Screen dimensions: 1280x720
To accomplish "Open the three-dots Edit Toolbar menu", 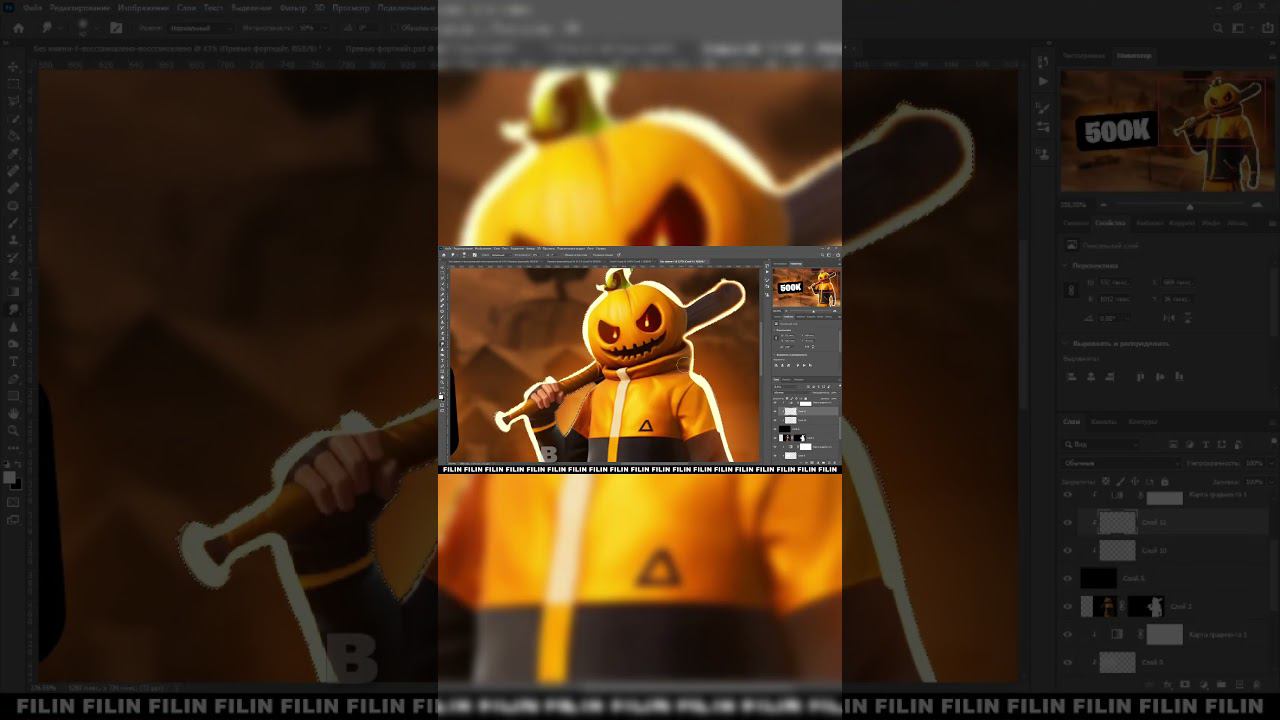I will (x=13, y=447).
